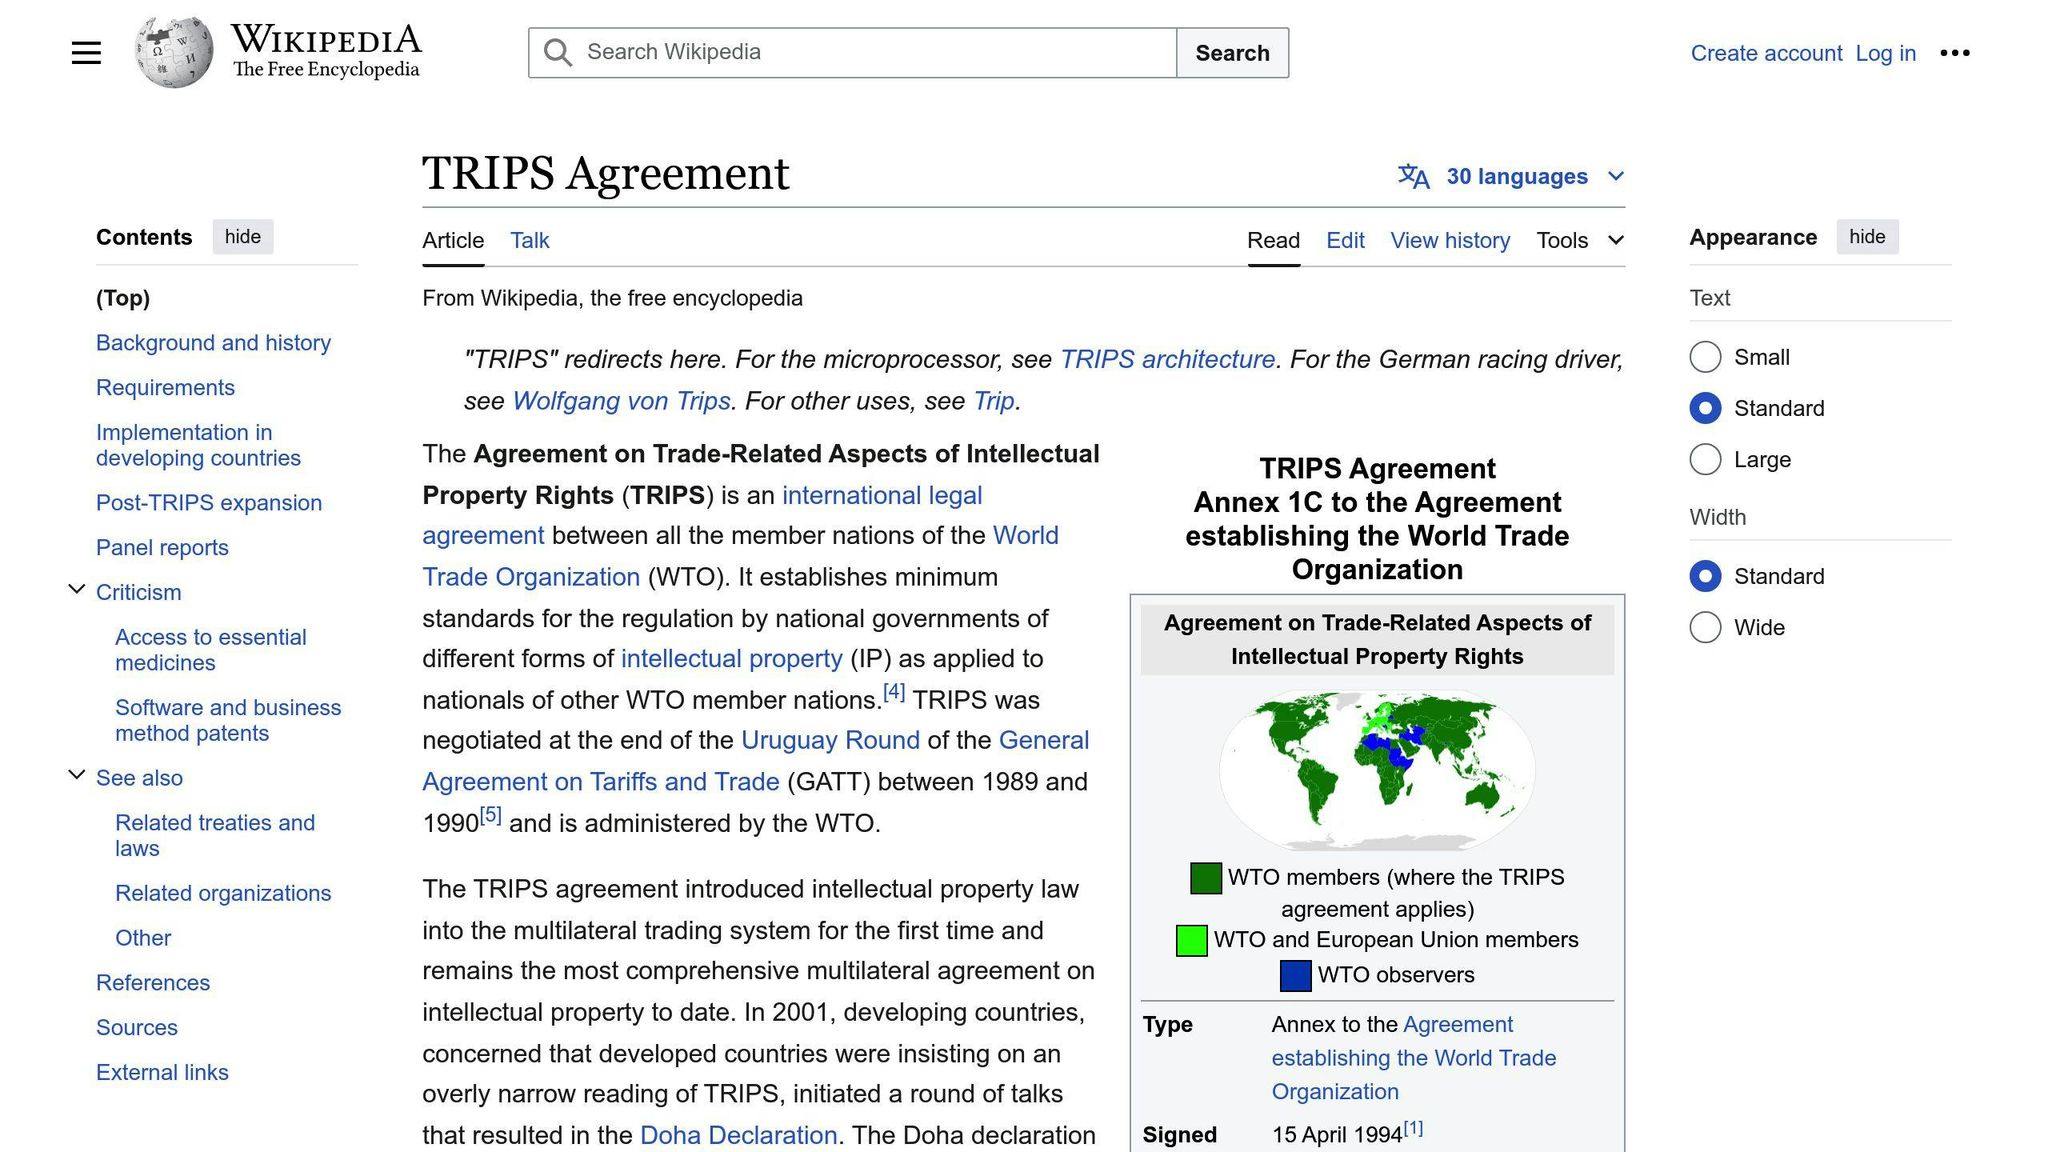The width and height of the screenshot is (2048, 1152).
Task: Open Agreement establishing the World Trade Organization link
Action: (1413, 1058)
